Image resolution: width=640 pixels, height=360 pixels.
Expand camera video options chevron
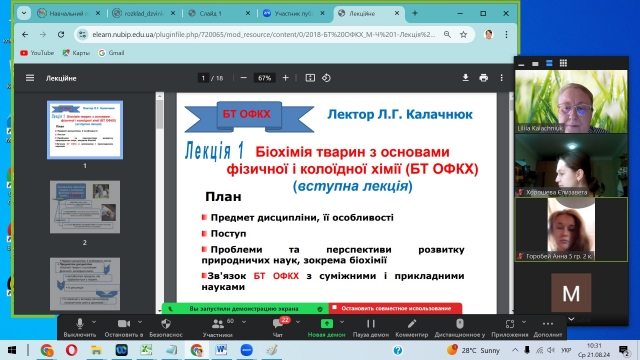pyautogui.click(x=140, y=322)
